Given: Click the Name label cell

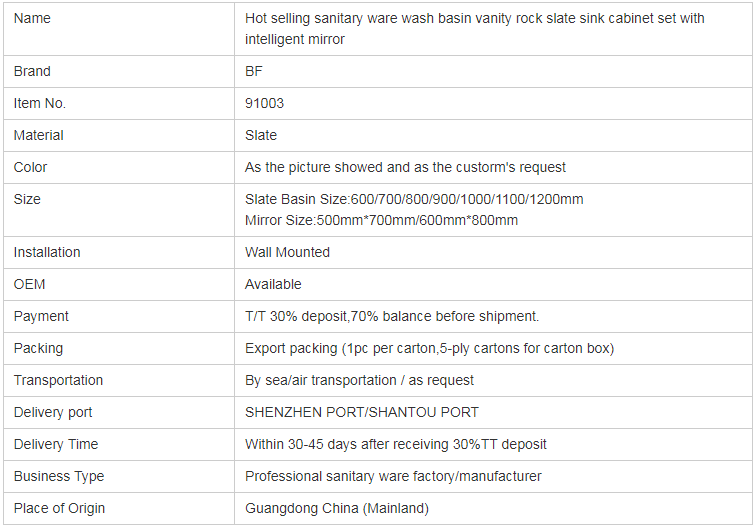Looking at the screenshot, I should (119, 29).
